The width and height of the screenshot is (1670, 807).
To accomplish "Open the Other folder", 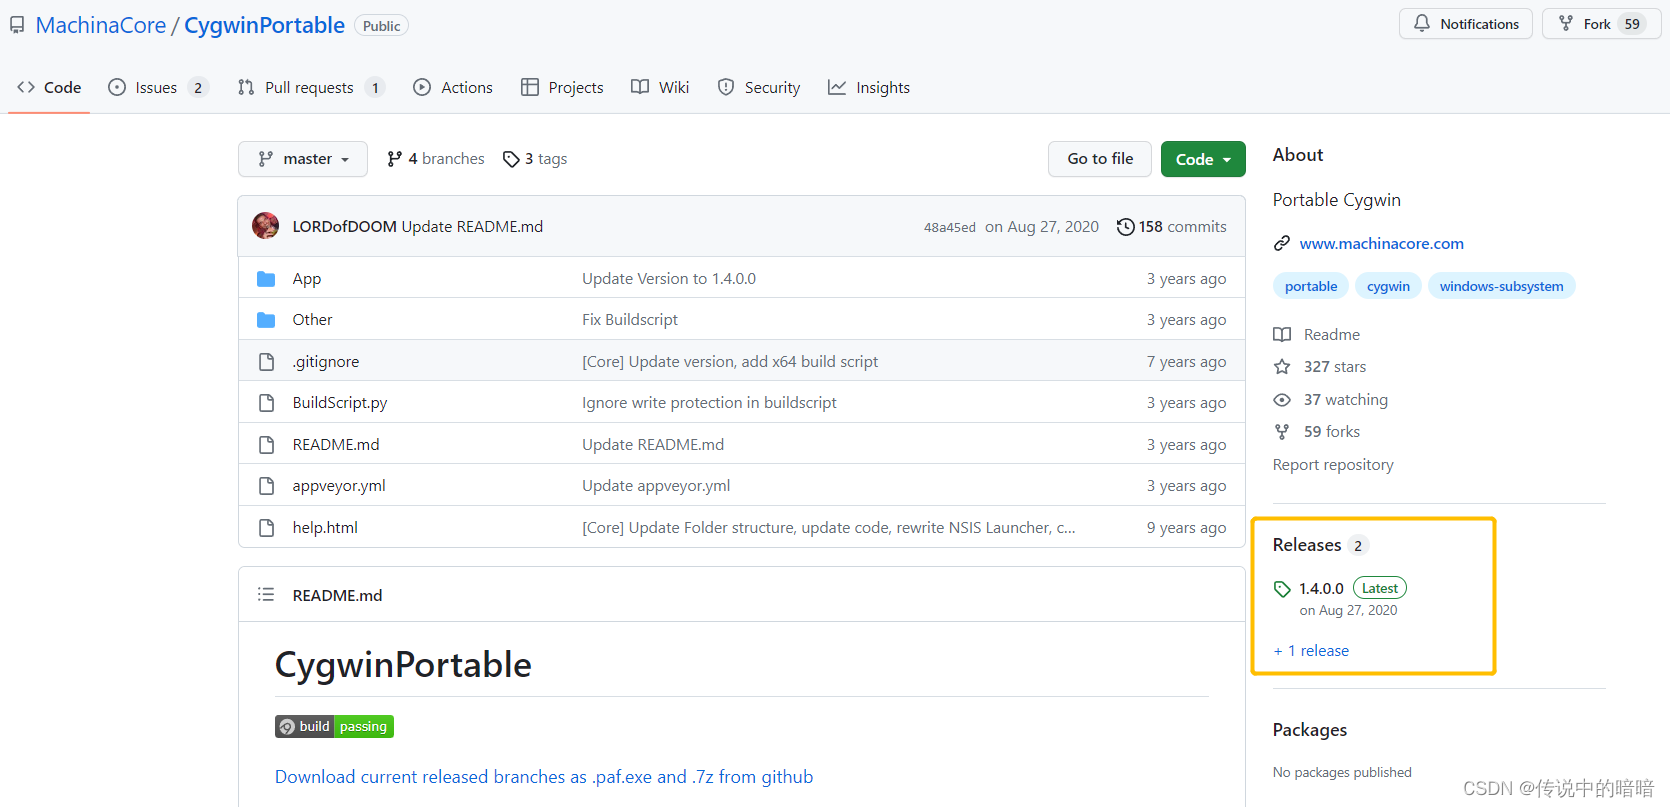I will [312, 320].
